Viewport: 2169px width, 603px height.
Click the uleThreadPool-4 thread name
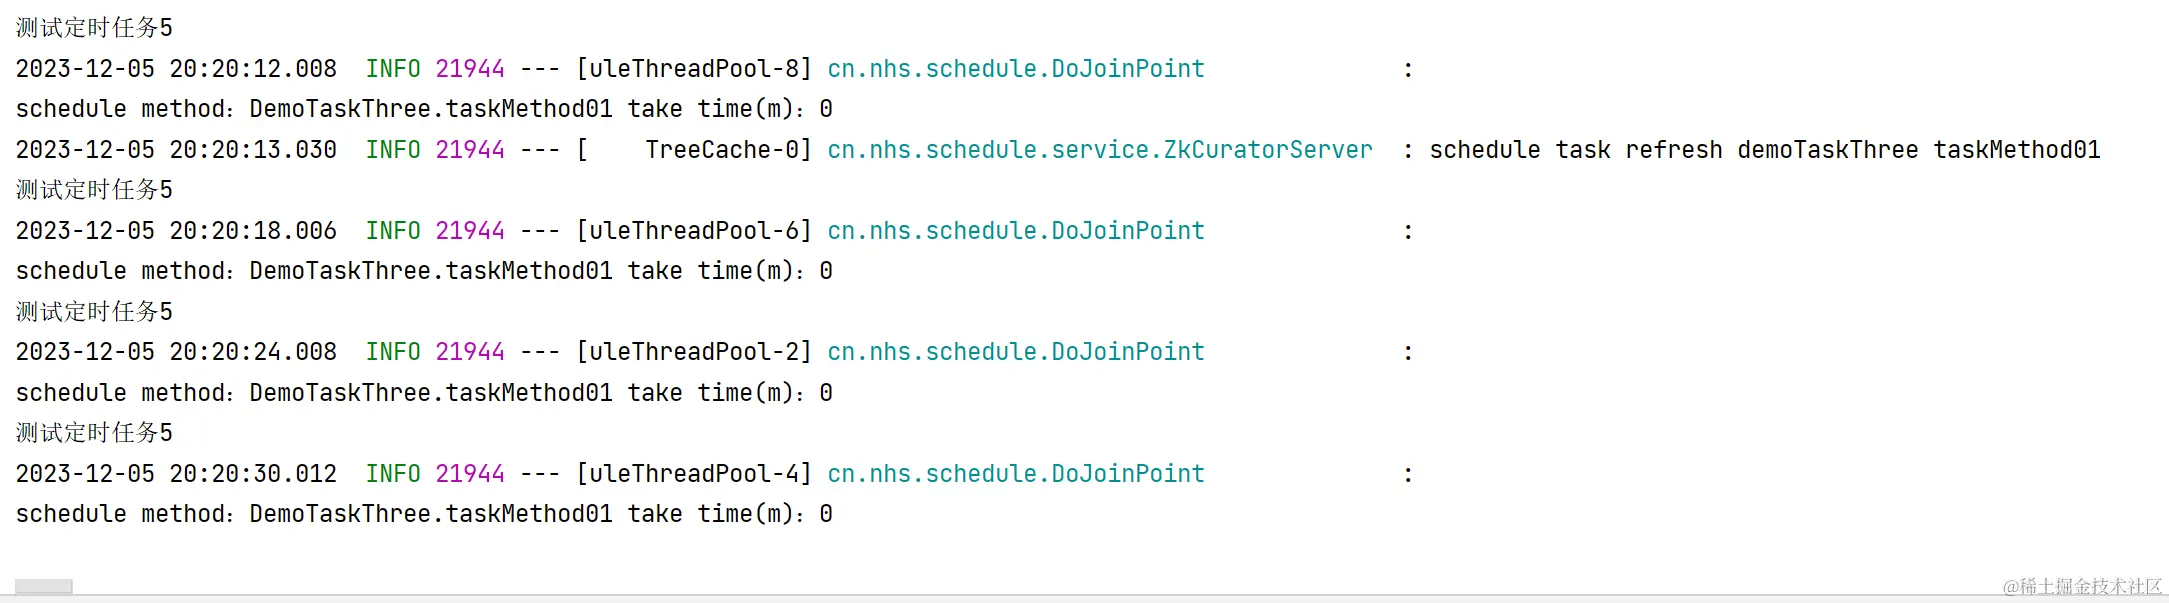pyautogui.click(x=694, y=474)
